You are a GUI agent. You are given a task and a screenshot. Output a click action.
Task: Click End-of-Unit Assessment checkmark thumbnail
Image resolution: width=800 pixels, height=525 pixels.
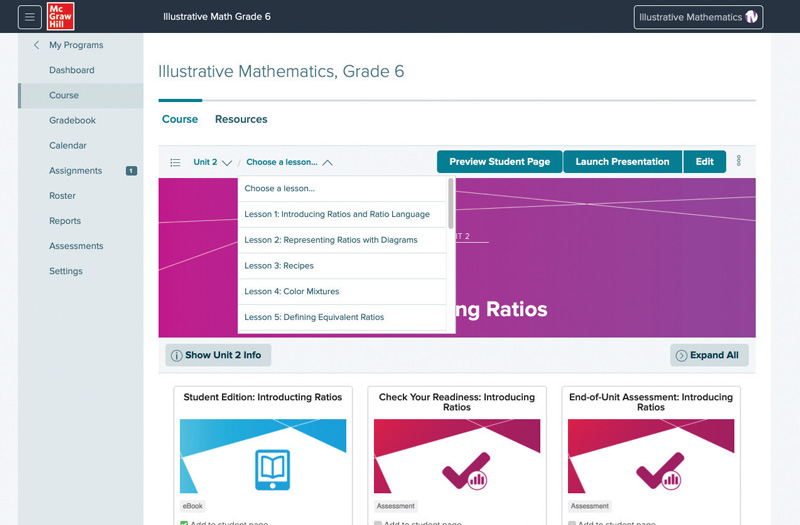click(x=651, y=456)
